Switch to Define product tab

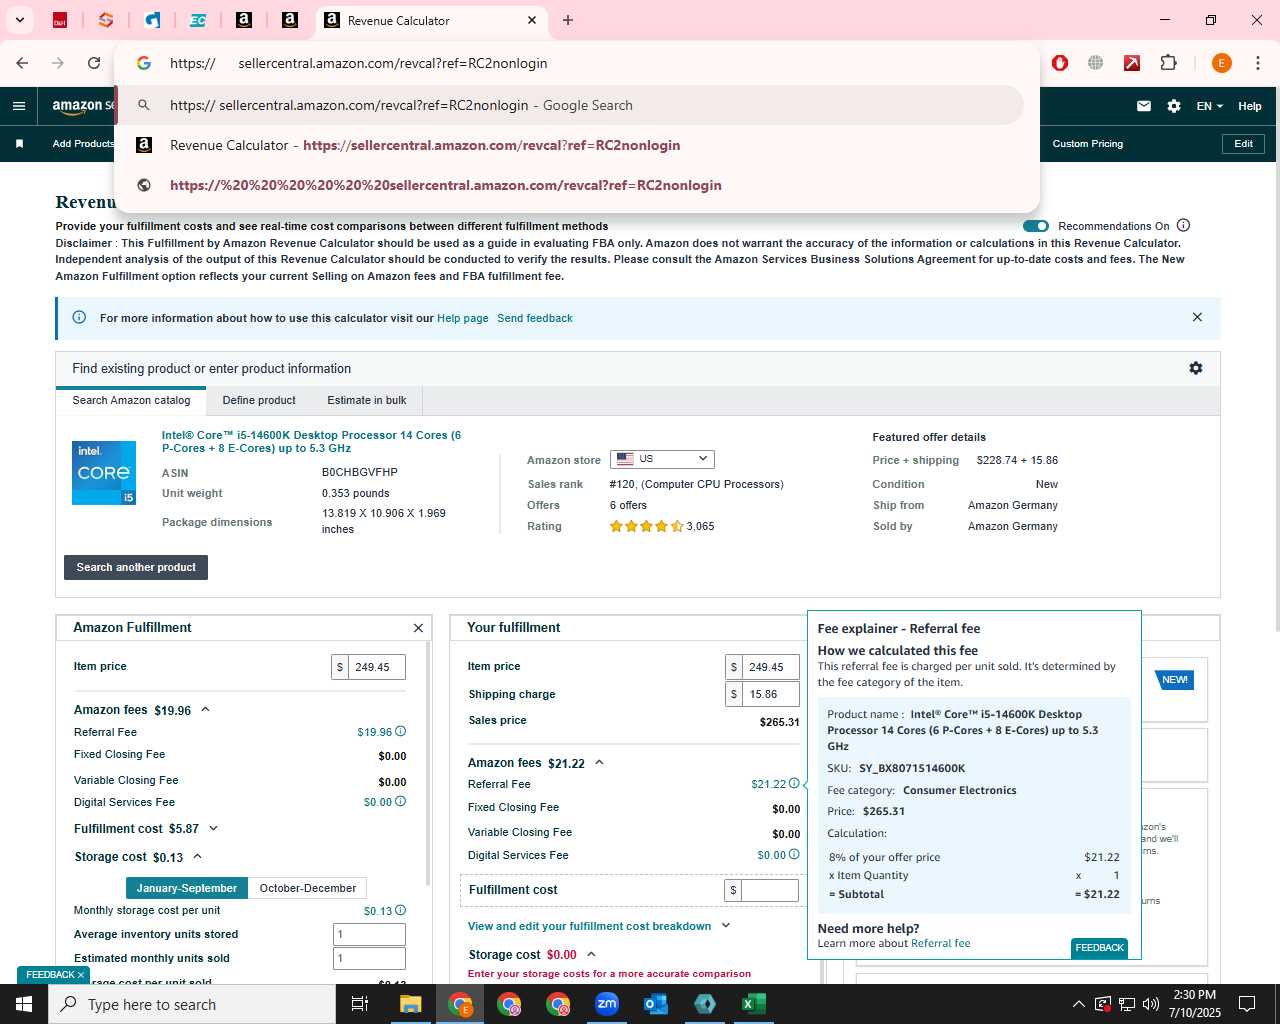pos(259,400)
